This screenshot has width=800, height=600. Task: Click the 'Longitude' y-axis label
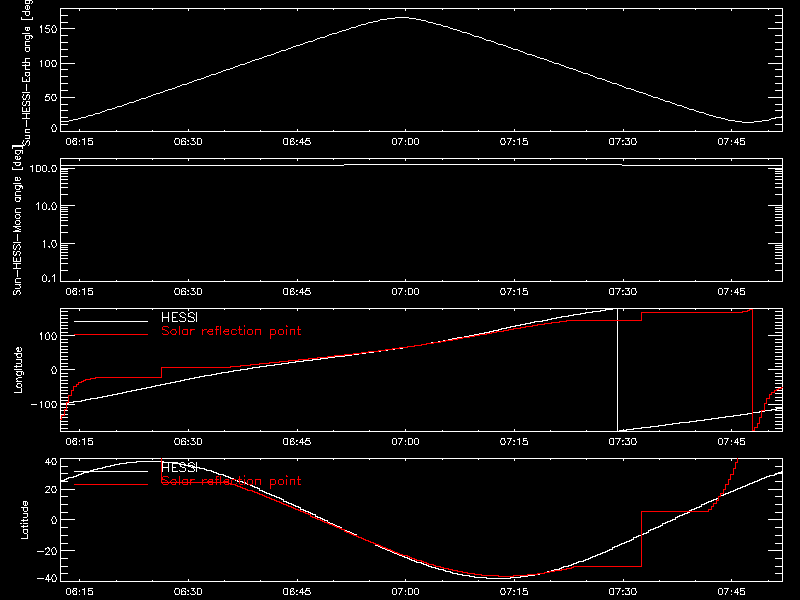point(18,370)
